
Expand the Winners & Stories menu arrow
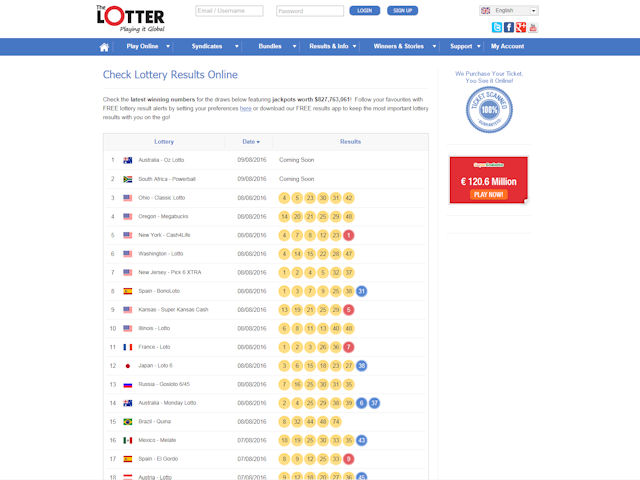[434, 47]
